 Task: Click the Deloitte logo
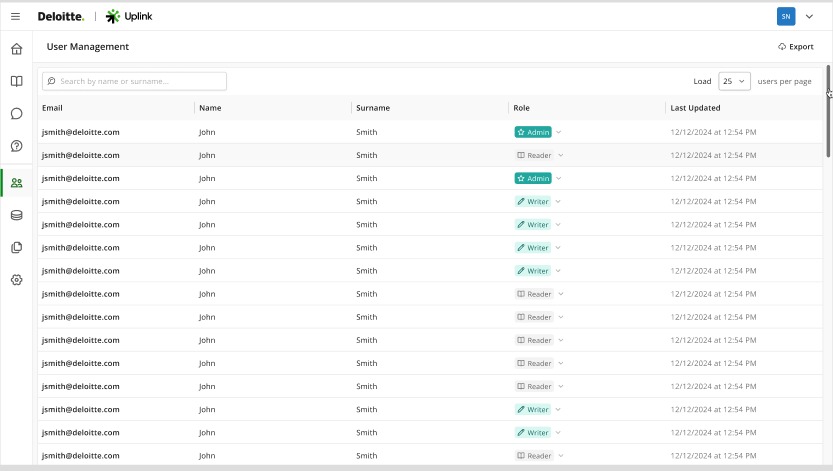[x=61, y=16]
